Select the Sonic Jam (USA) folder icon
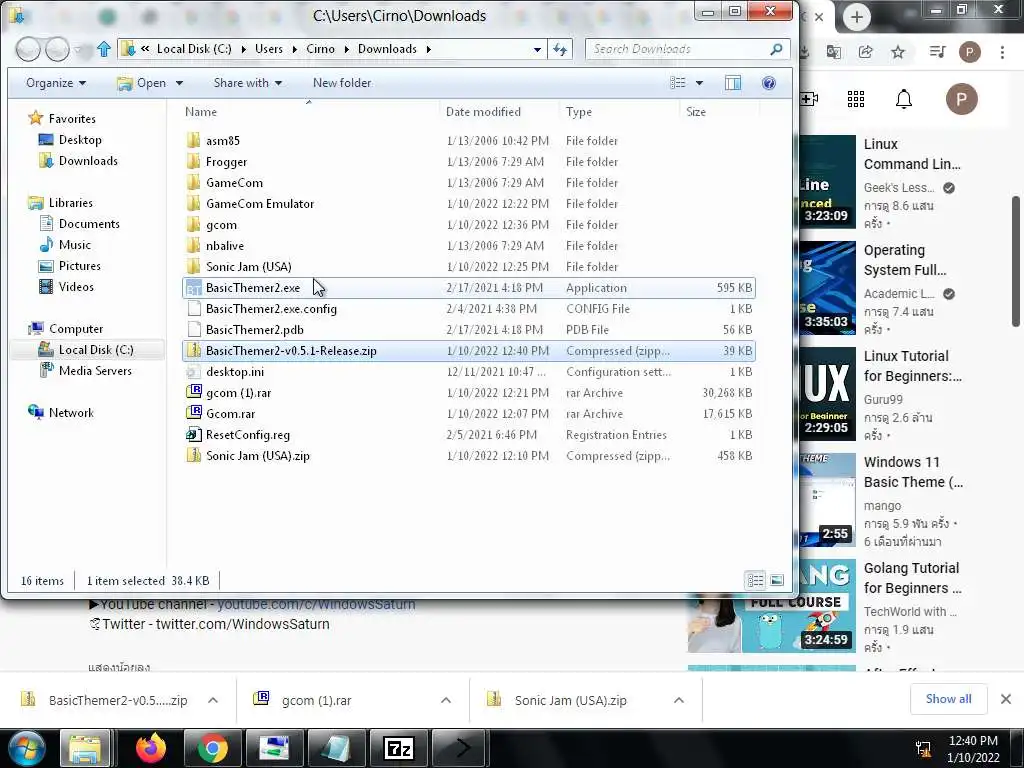The image size is (1024, 768). pos(193,266)
